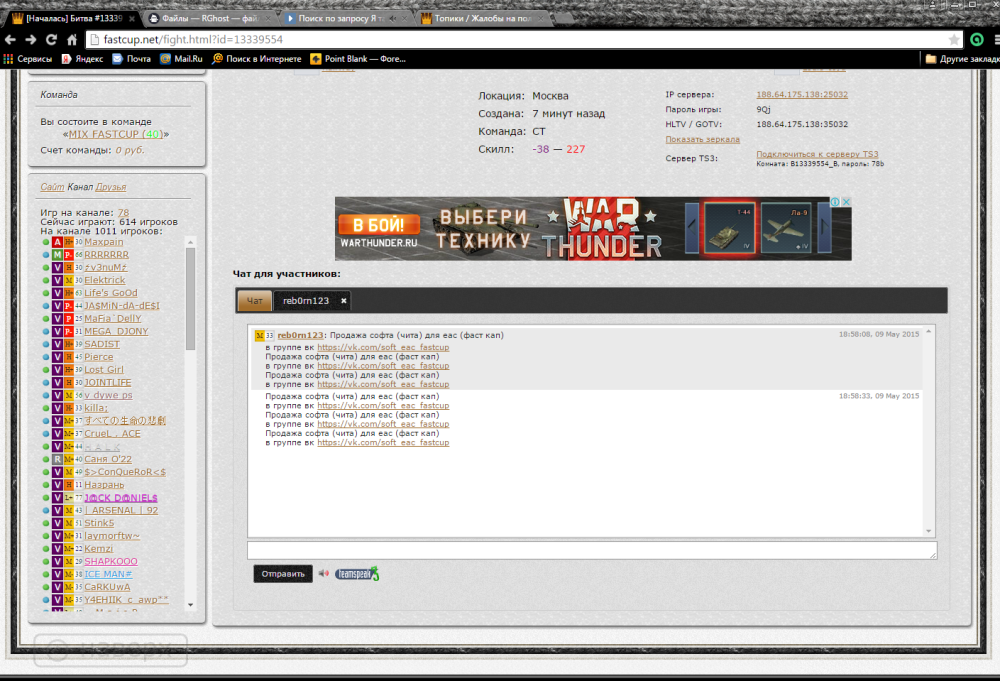The width and height of the screenshot is (1000, 681).
Task: Select the Канал sidebar tab
Action: point(80,187)
